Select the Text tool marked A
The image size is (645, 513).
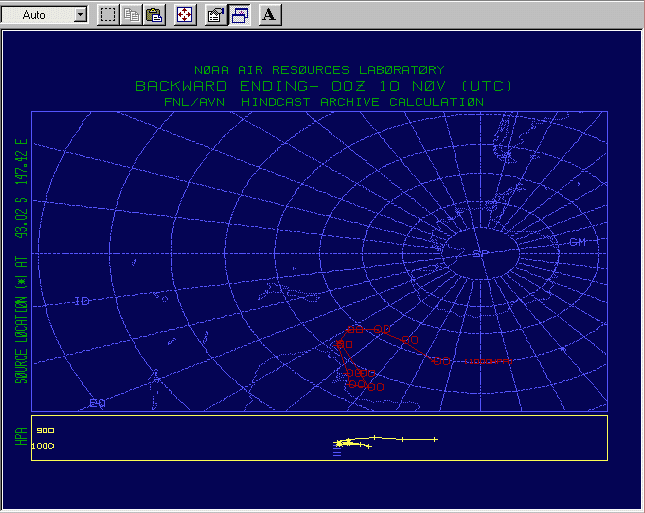pyautogui.click(x=270, y=15)
